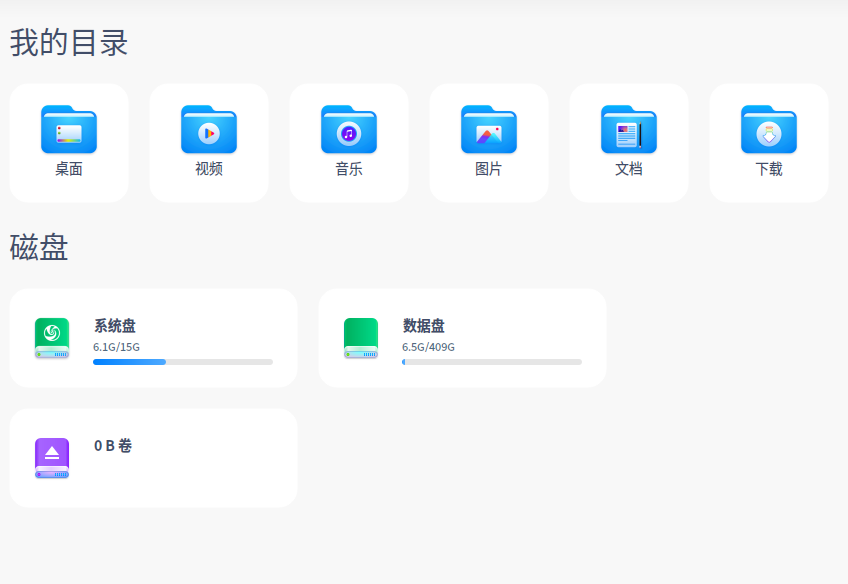This screenshot has height=584, width=848.
Task: Click the 数据盘 usage progress bar
Action: [492, 362]
